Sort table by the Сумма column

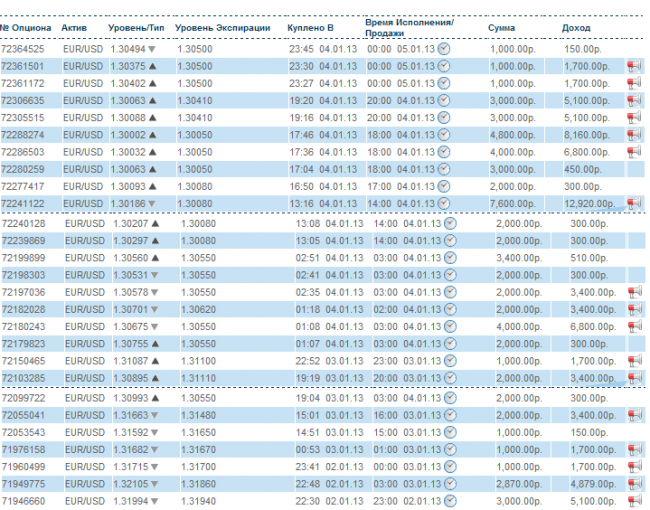[x=501, y=27]
